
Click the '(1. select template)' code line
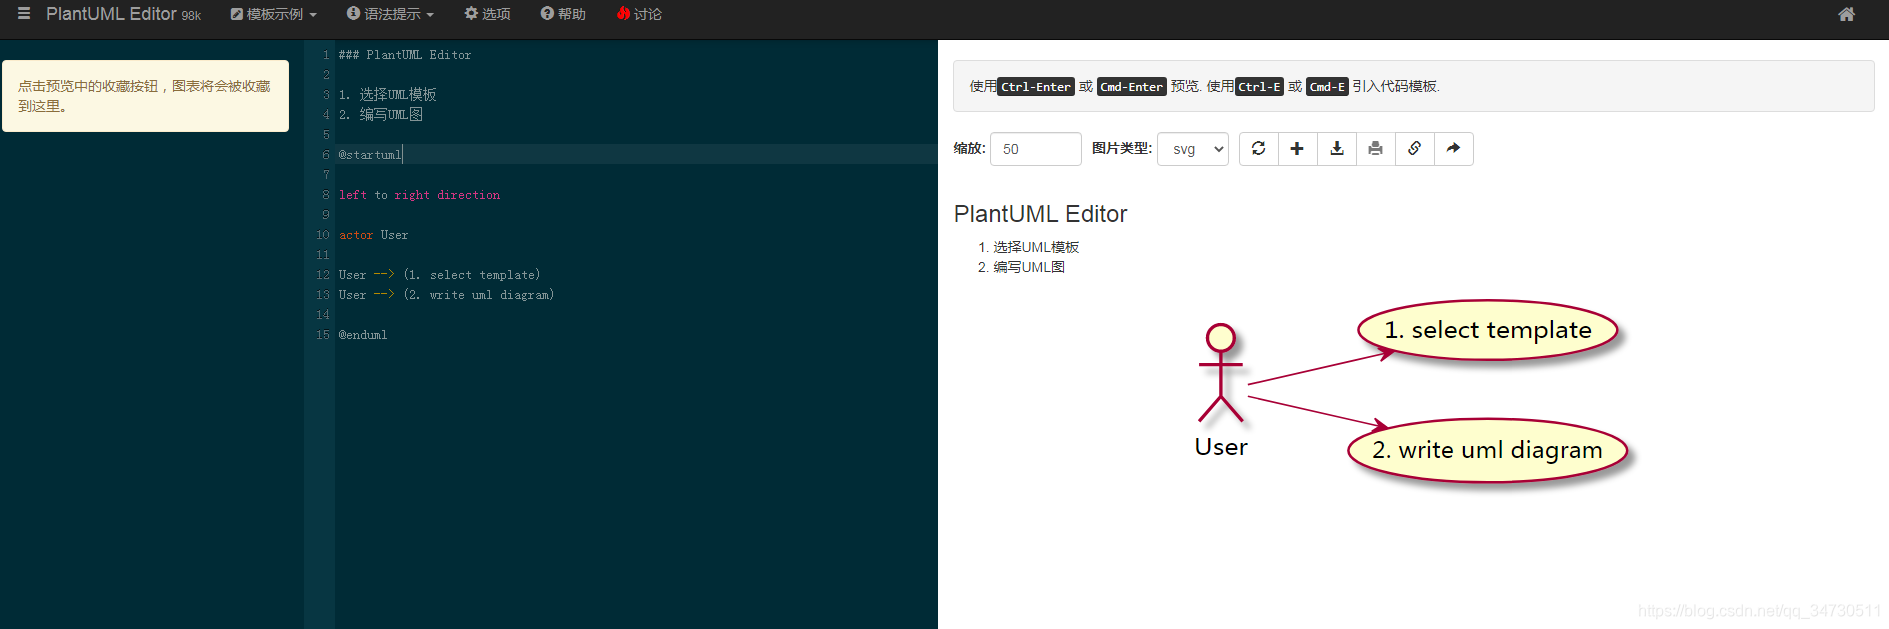[x=439, y=275]
